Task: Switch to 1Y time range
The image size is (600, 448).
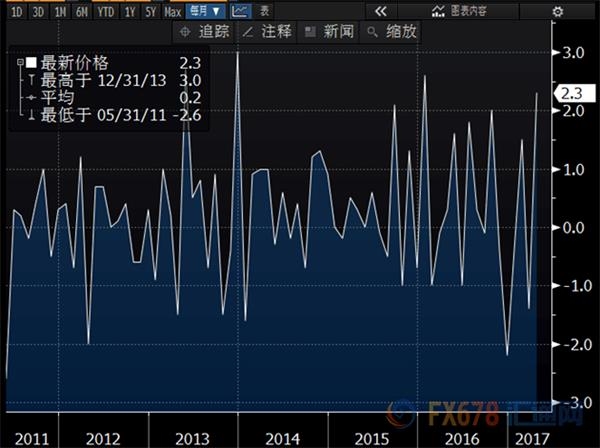Action: 130,12
